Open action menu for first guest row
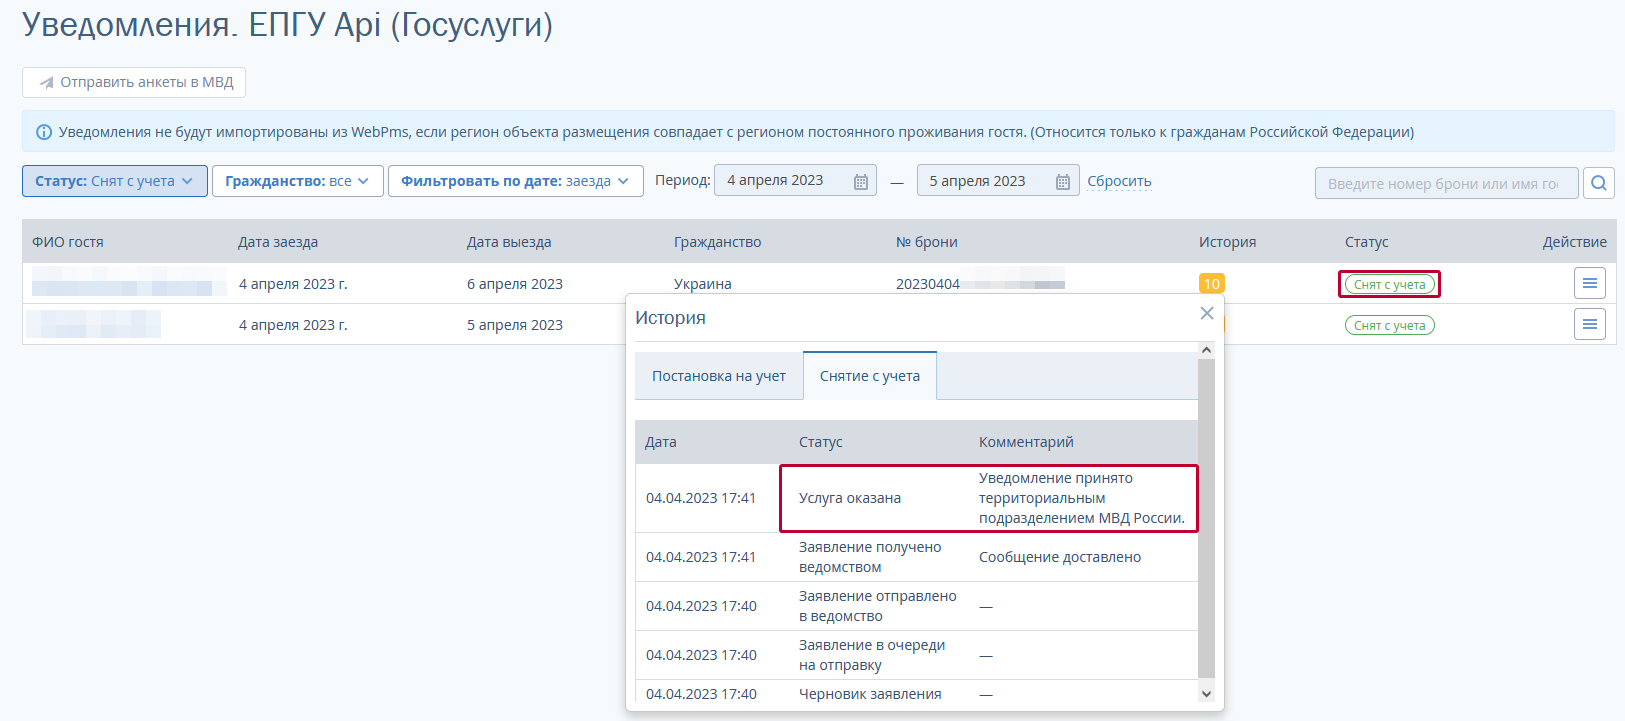The height and width of the screenshot is (721, 1625). click(1589, 284)
